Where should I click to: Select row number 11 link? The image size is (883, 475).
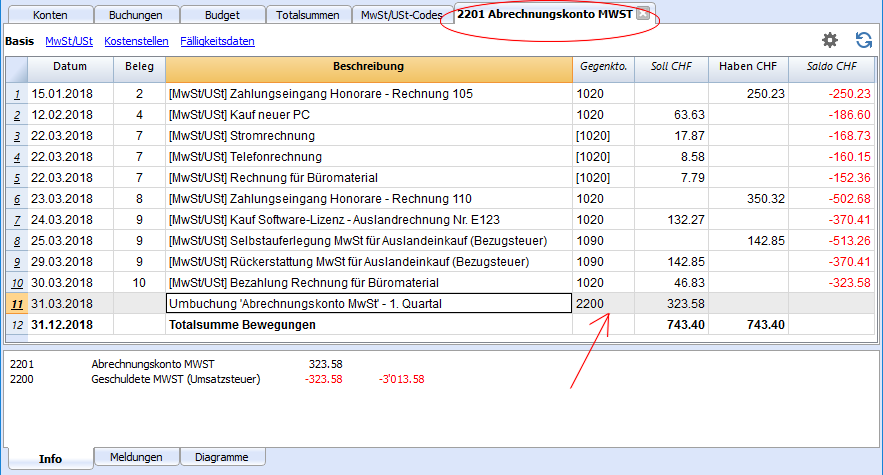[x=17, y=304]
